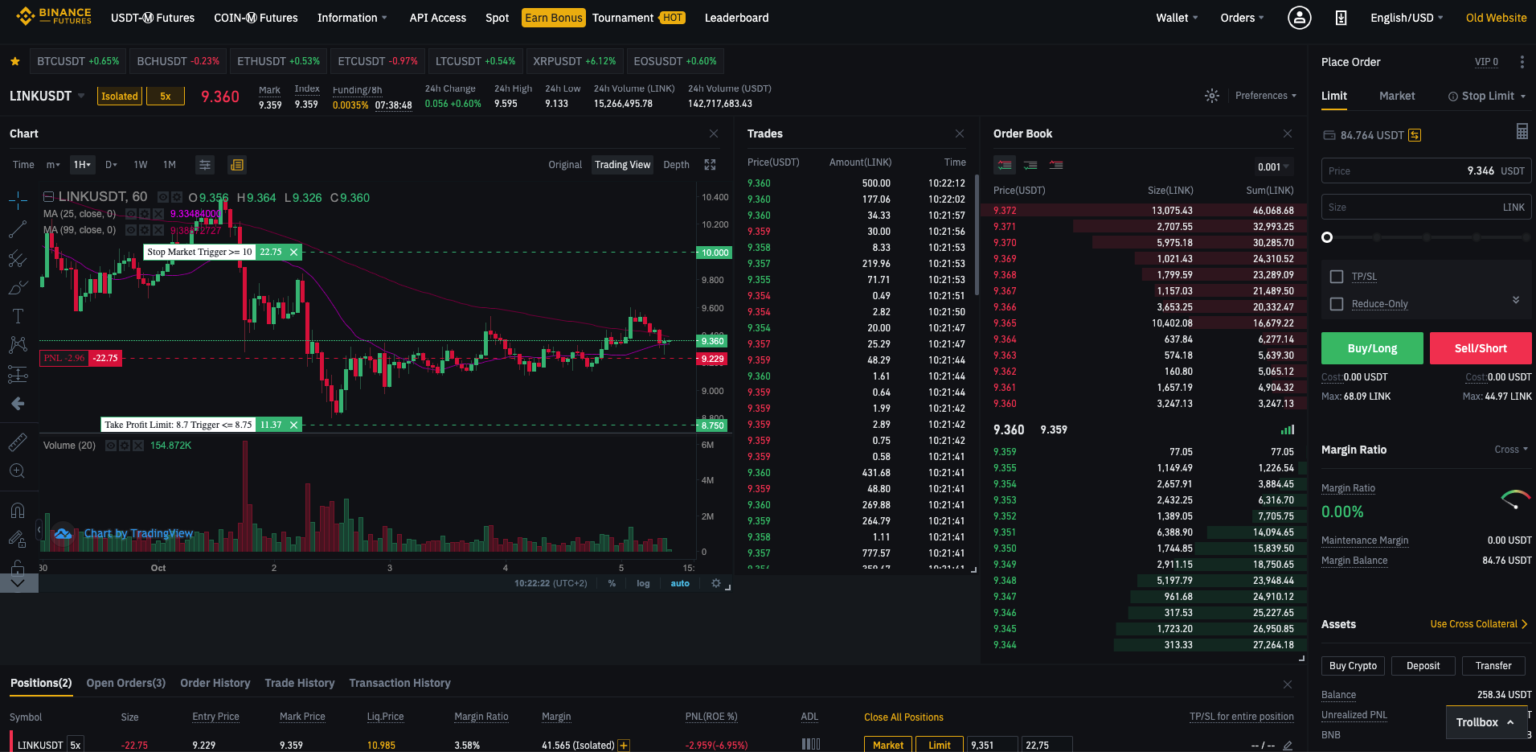1536x752 pixels.
Task: Switch to the Open Orders(3) tab
Action: point(126,683)
